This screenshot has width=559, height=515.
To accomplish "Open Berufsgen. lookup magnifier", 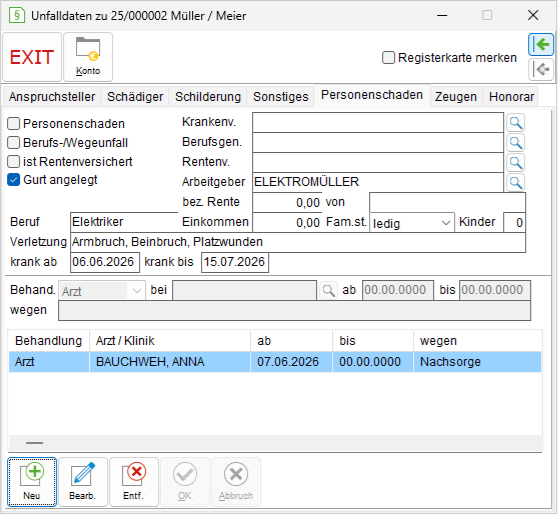I will tap(516, 143).
